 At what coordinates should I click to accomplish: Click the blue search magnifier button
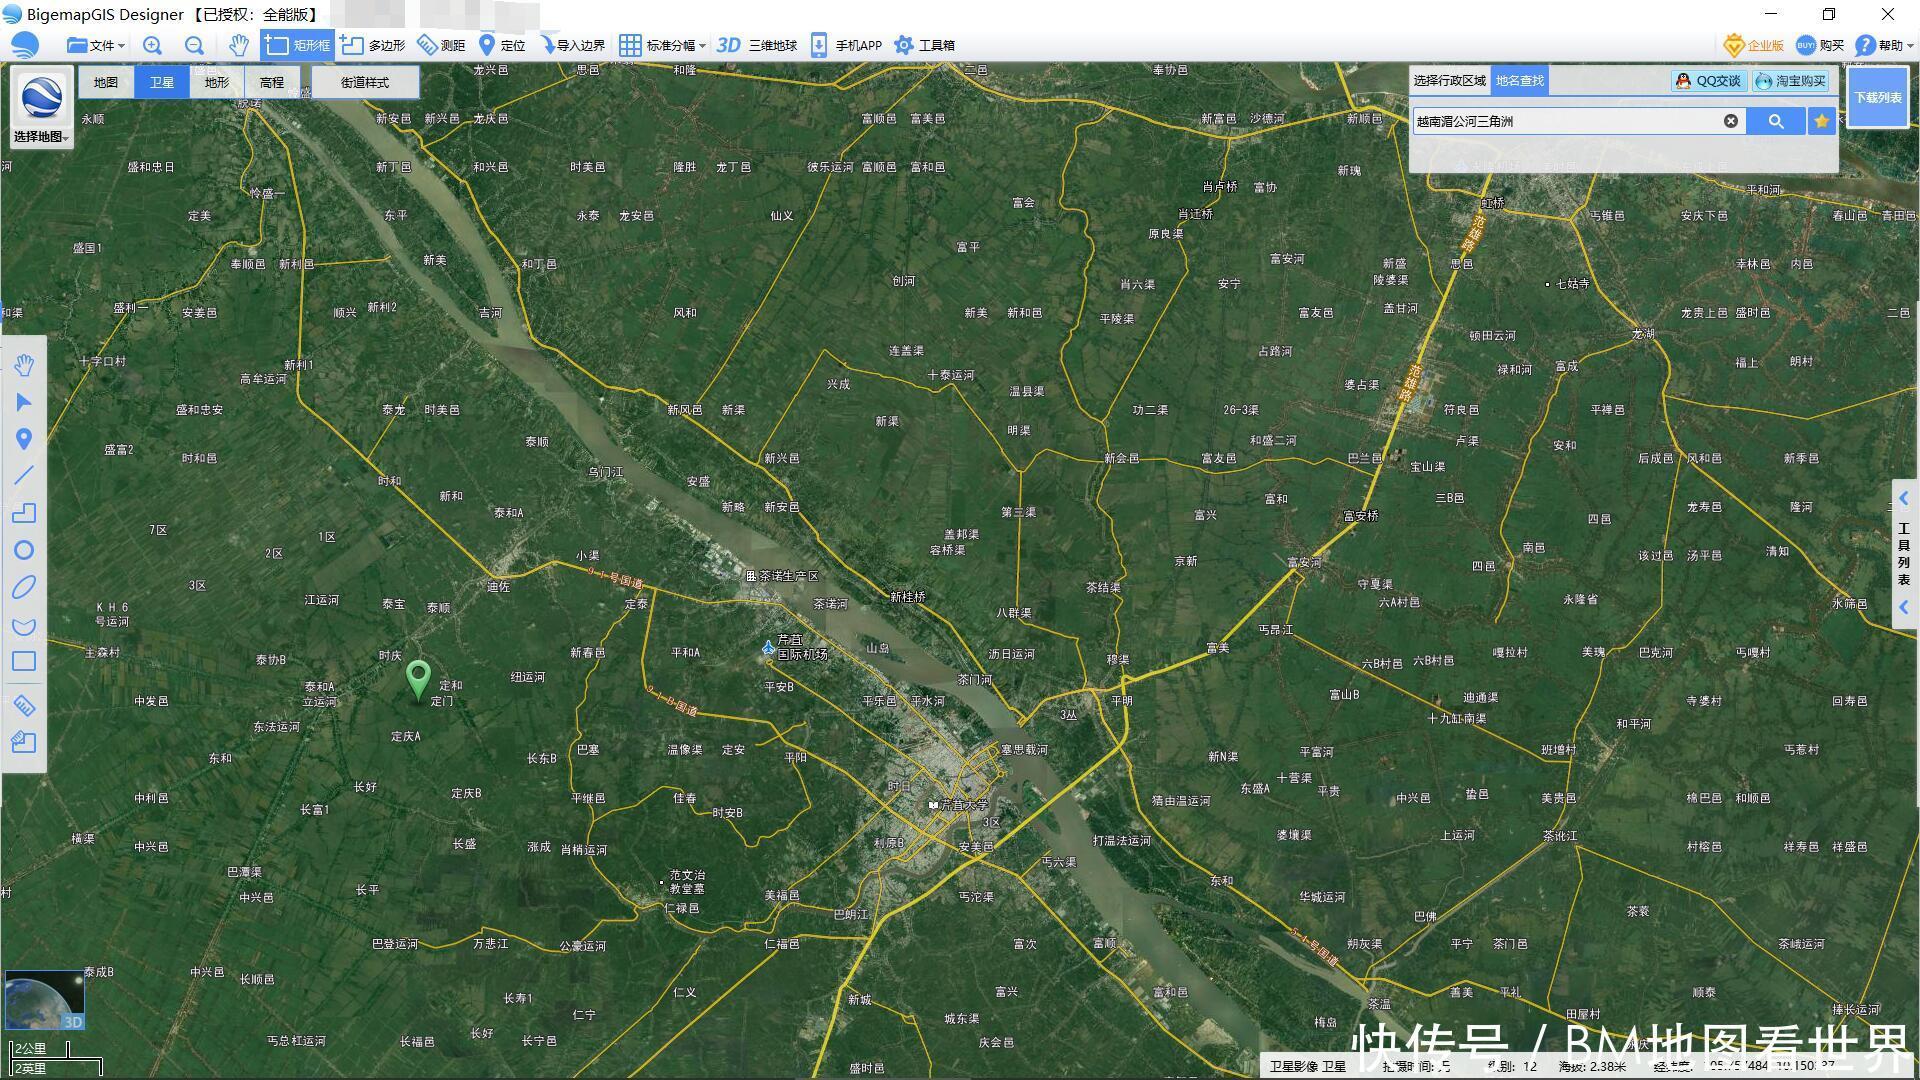tap(1776, 121)
